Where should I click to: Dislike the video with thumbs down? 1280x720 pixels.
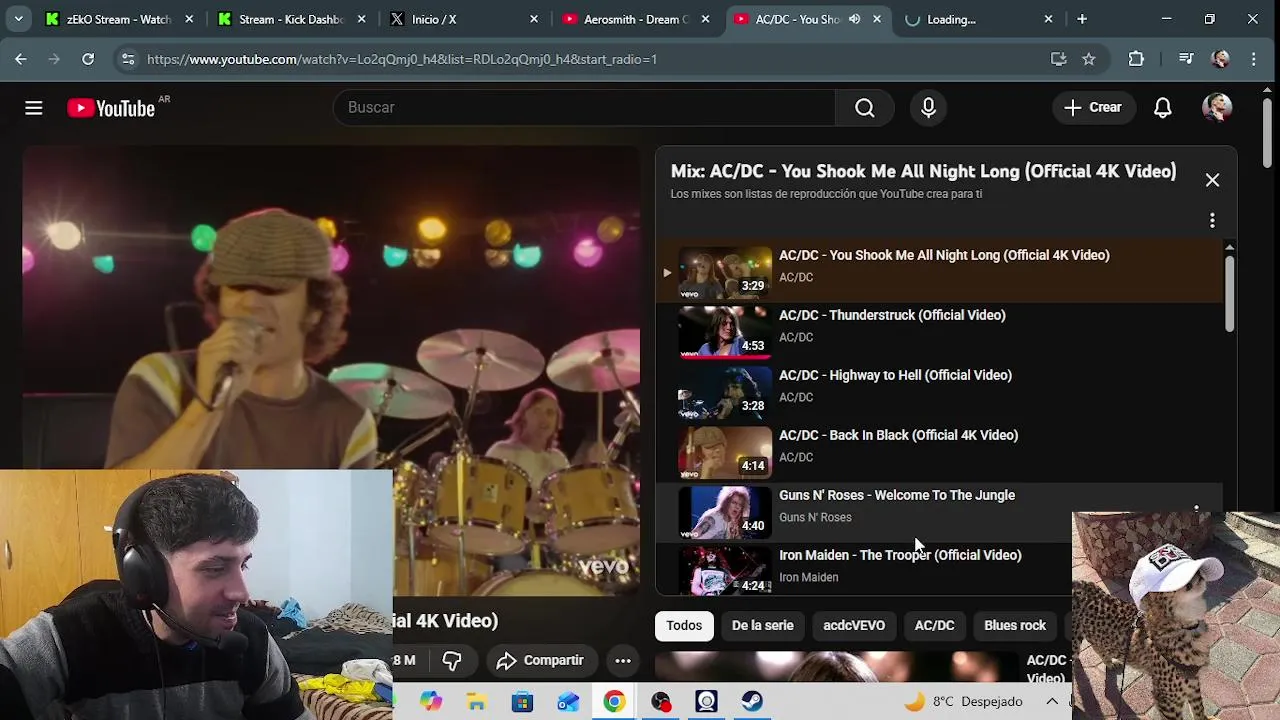(x=452, y=660)
